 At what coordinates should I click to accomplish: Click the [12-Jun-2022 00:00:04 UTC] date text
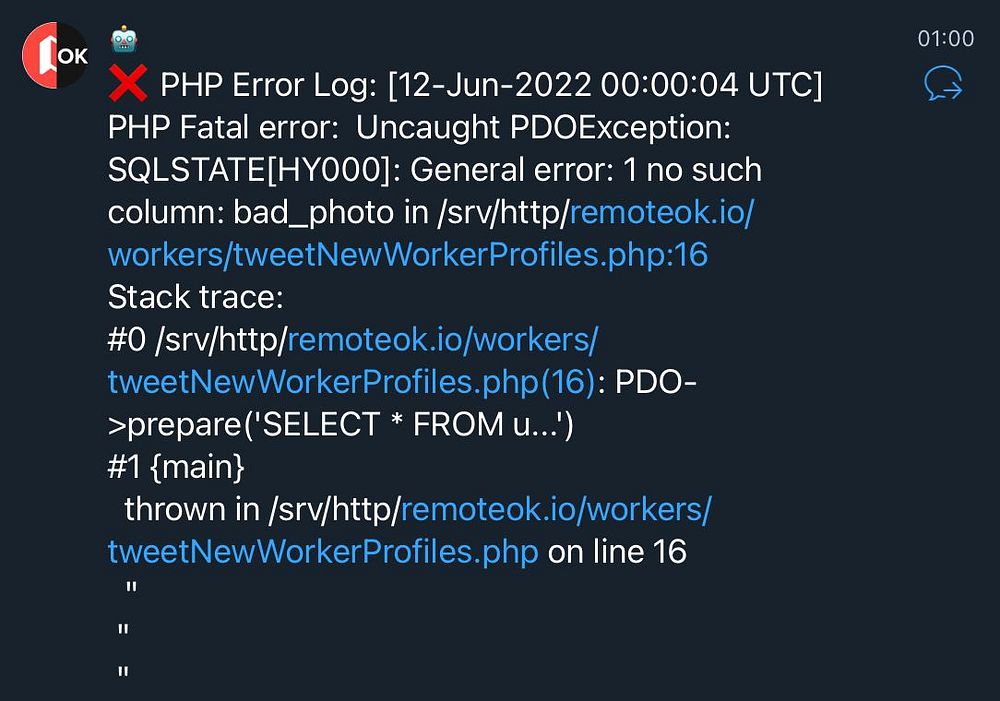(605, 85)
